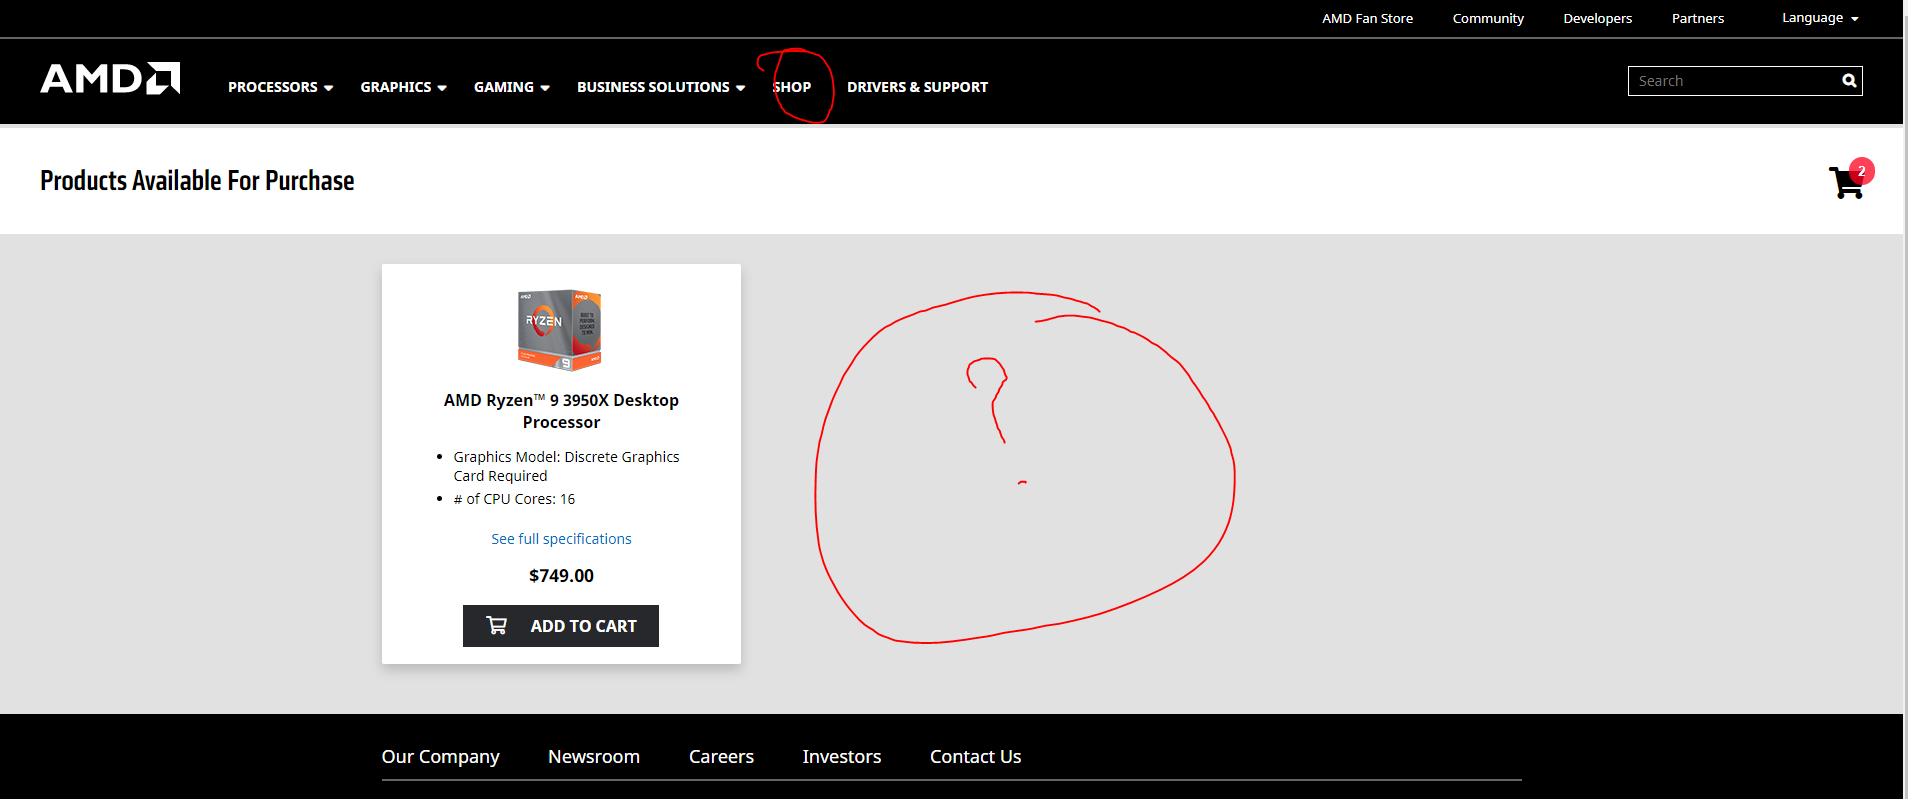The width and height of the screenshot is (1908, 799).
Task: Open Newsroom footer link
Action: [594, 757]
